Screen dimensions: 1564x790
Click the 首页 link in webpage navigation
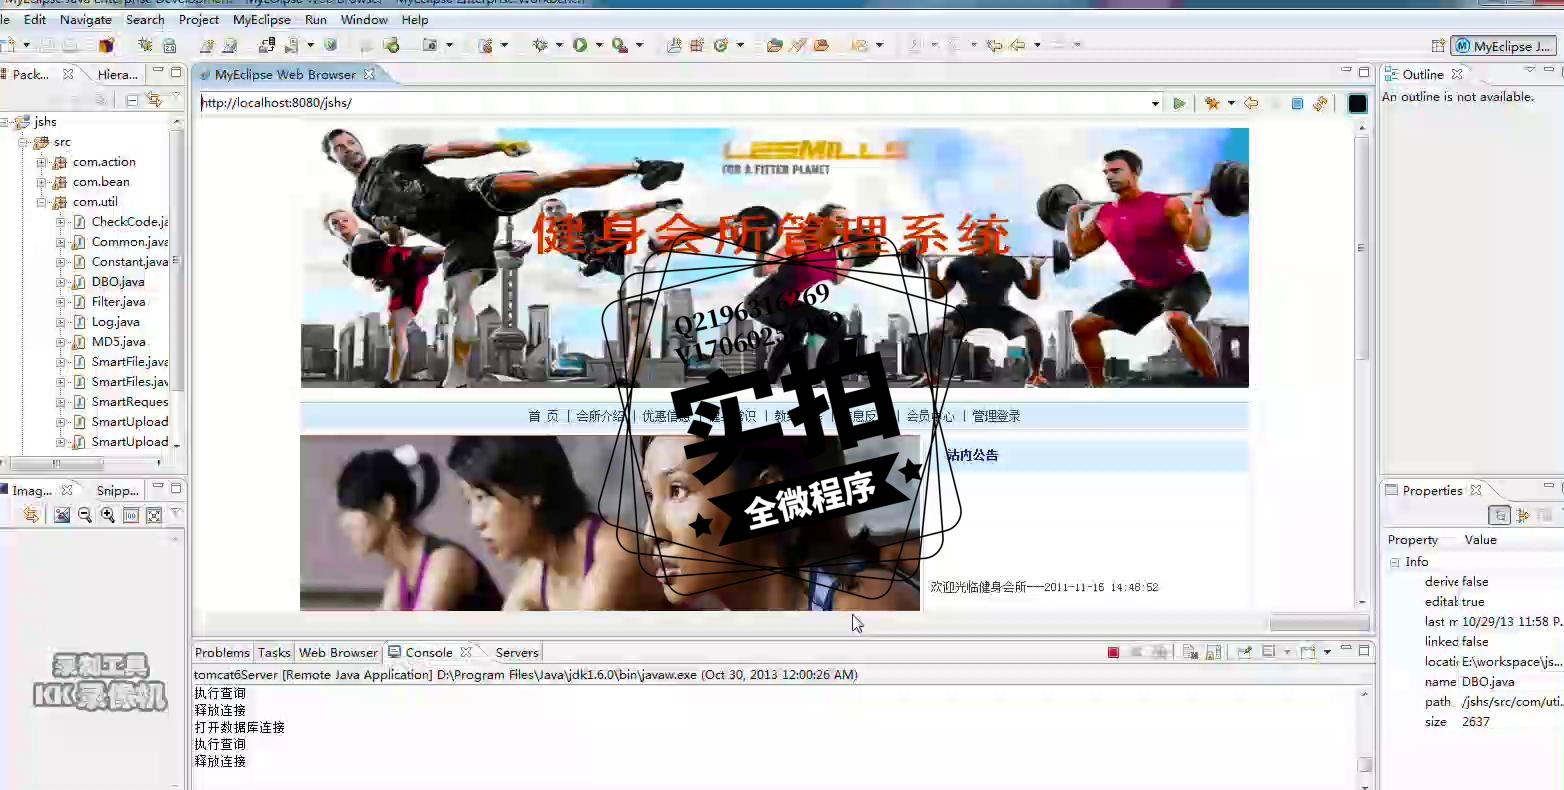pyautogui.click(x=543, y=416)
